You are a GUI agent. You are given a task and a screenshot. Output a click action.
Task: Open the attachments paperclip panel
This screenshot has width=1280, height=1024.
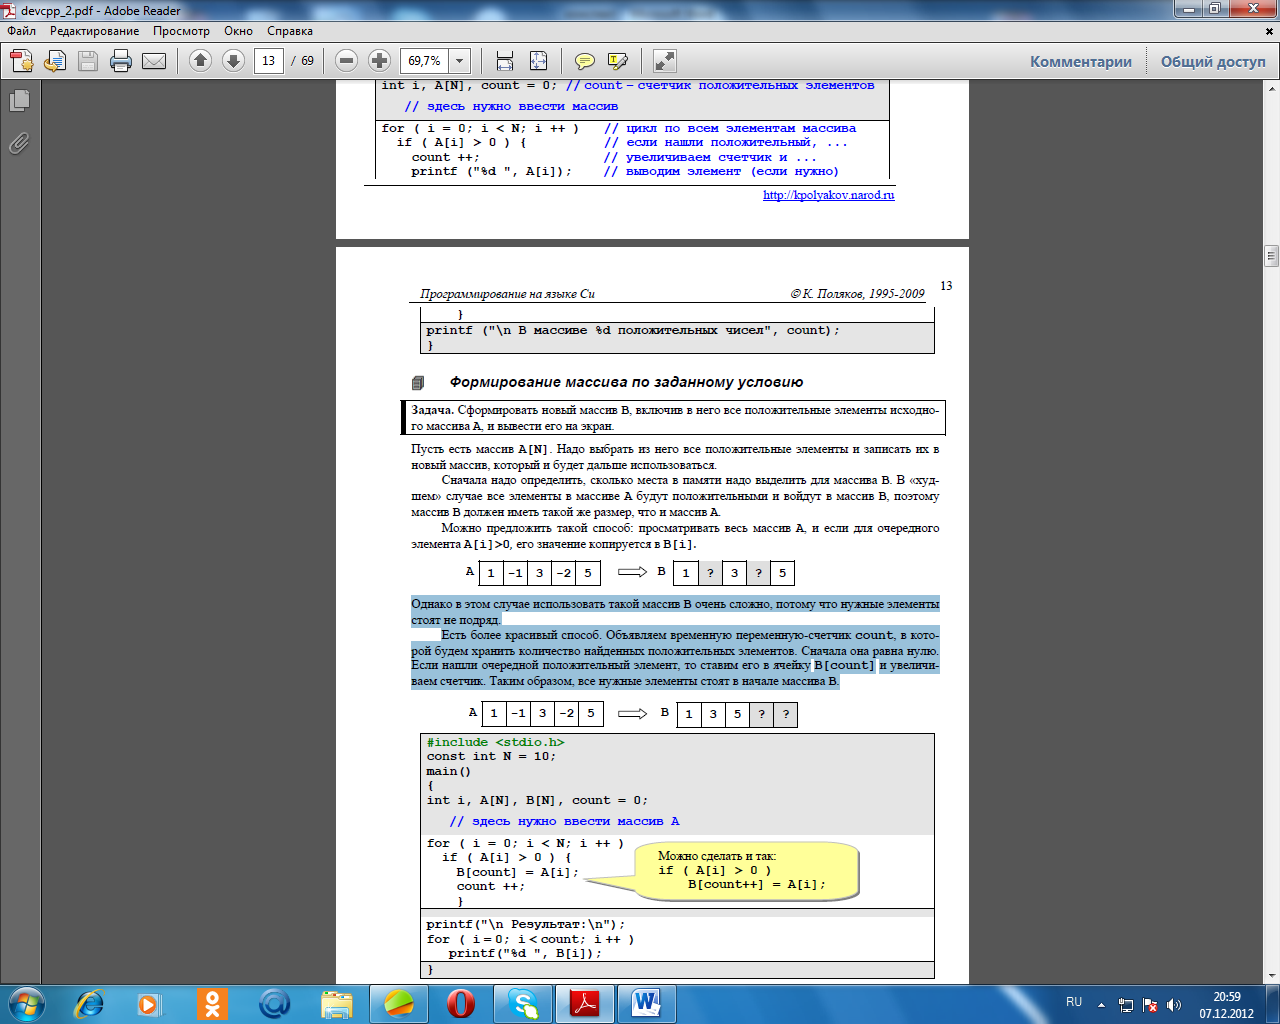tap(19, 144)
